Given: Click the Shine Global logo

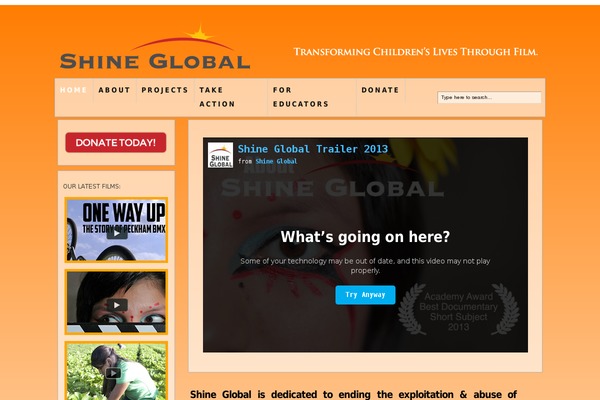Looking at the screenshot, I should (155, 47).
